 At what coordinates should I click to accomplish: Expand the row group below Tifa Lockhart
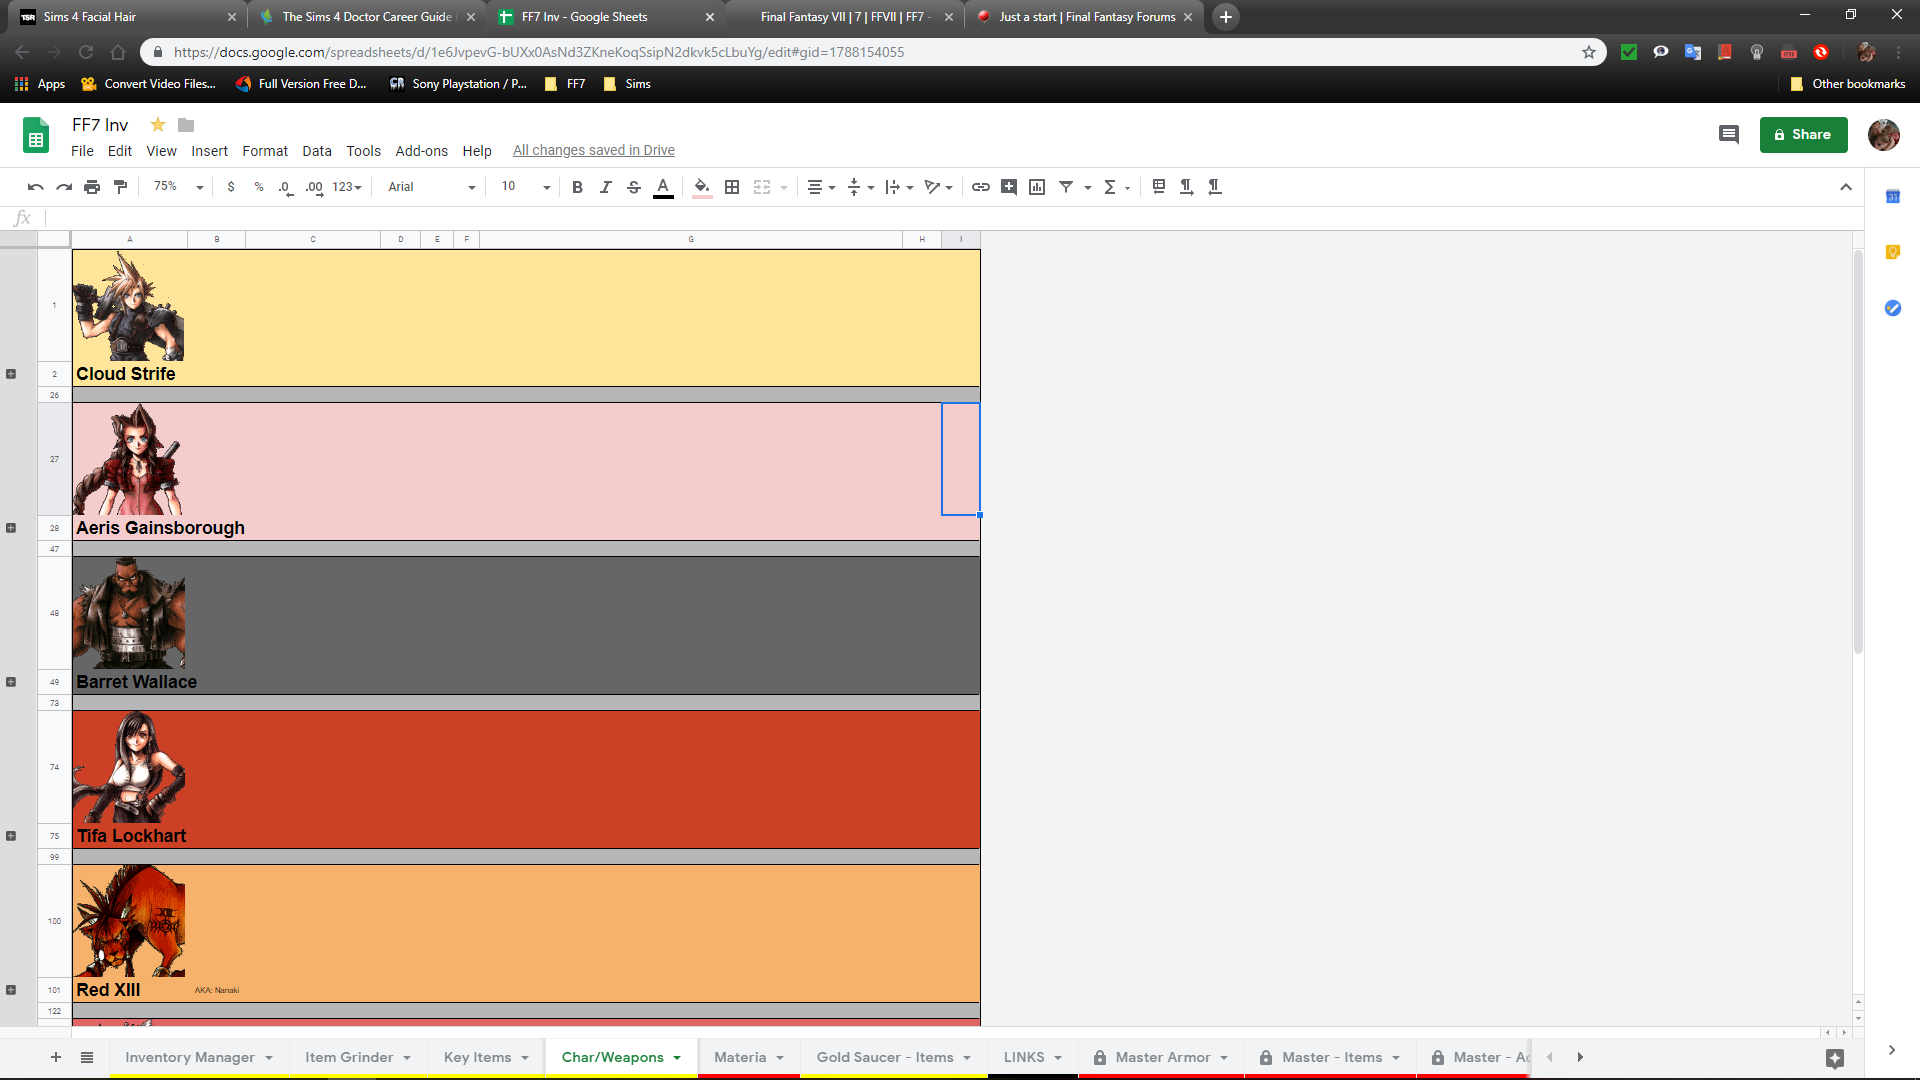[11, 836]
